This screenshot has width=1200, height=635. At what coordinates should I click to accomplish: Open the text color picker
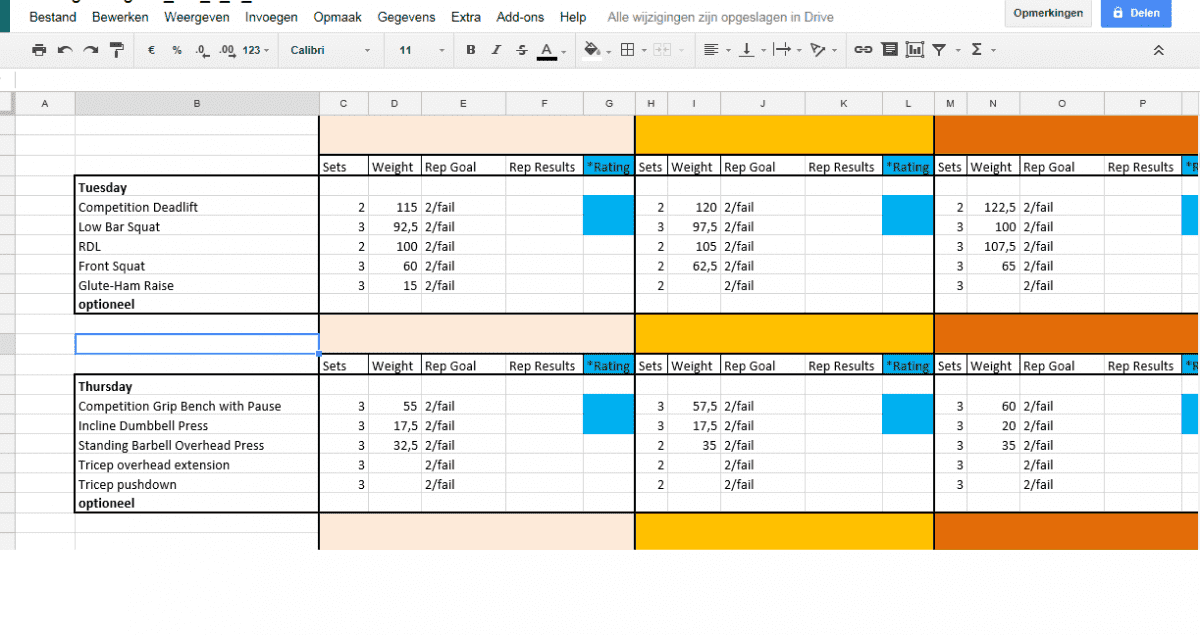[545, 49]
